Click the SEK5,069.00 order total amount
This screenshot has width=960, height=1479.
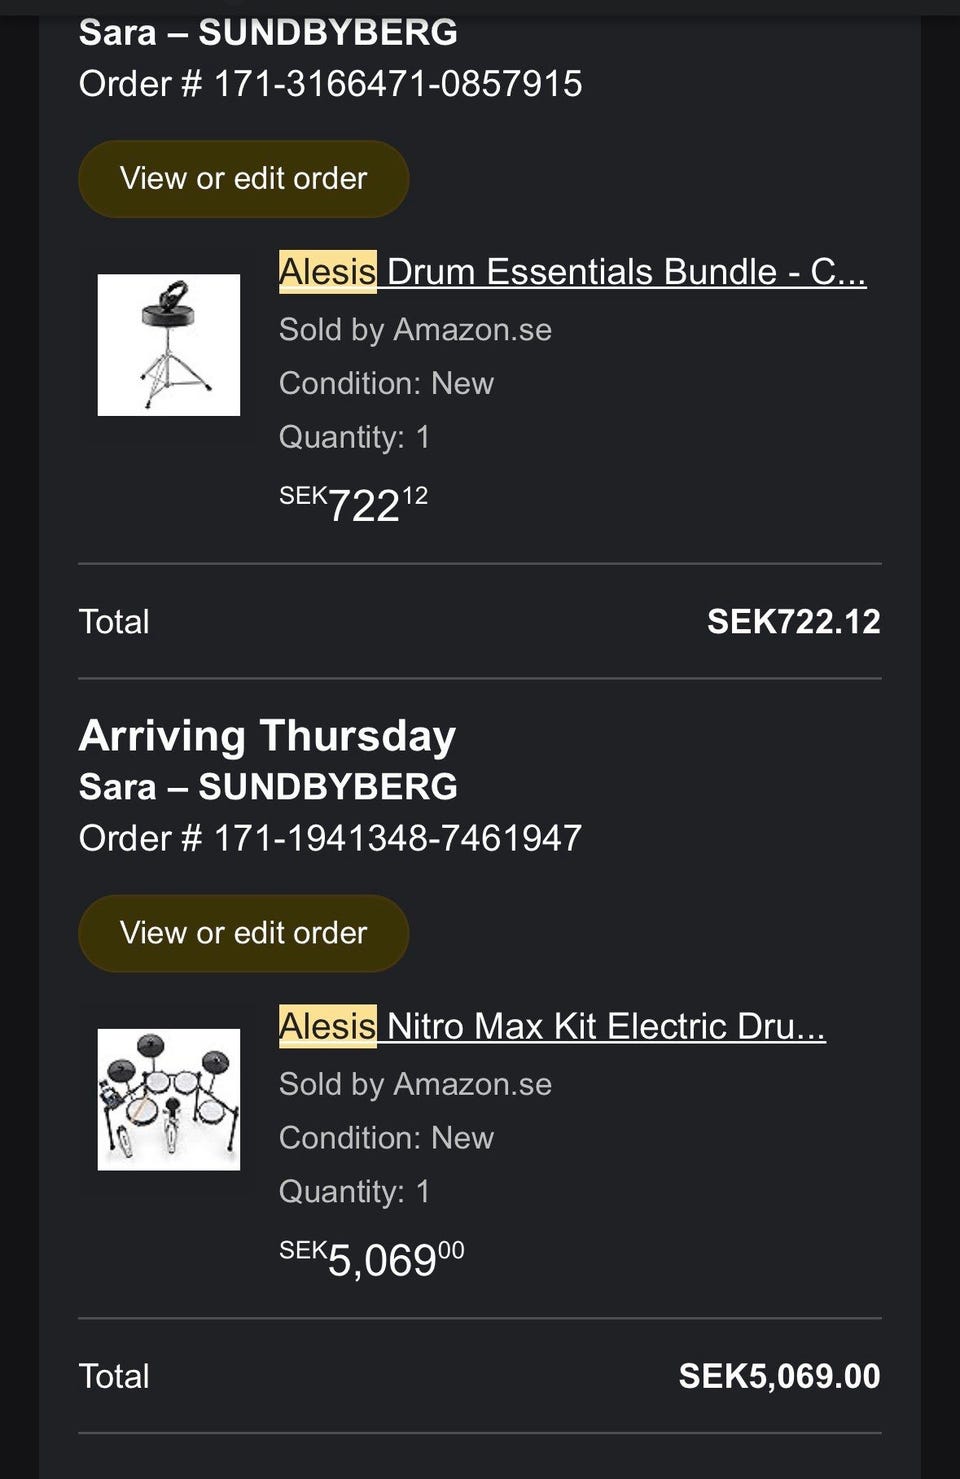779,1376
